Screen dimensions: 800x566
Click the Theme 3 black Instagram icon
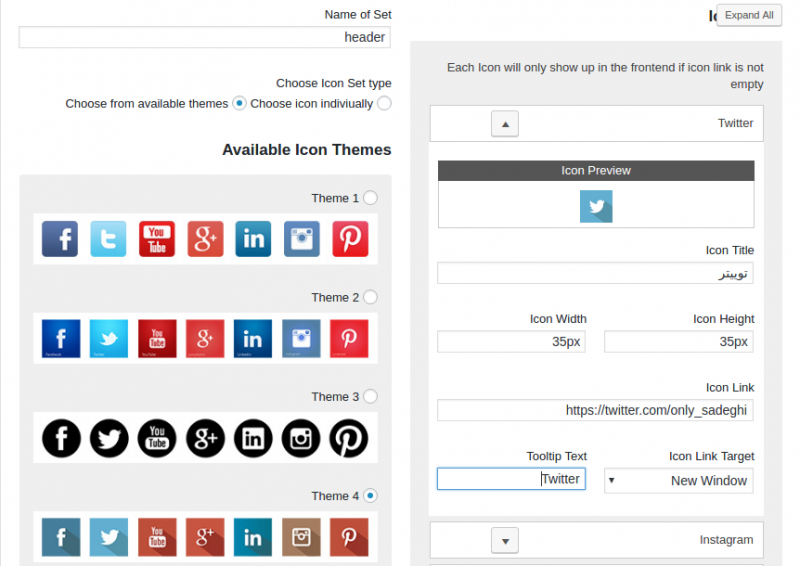point(301,438)
